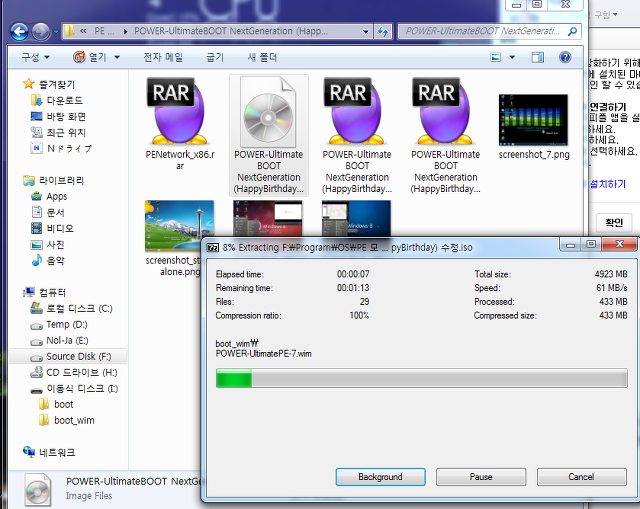Select the RAR archive left of screenshot_7.png
The height and width of the screenshot is (509, 640).
[445, 112]
